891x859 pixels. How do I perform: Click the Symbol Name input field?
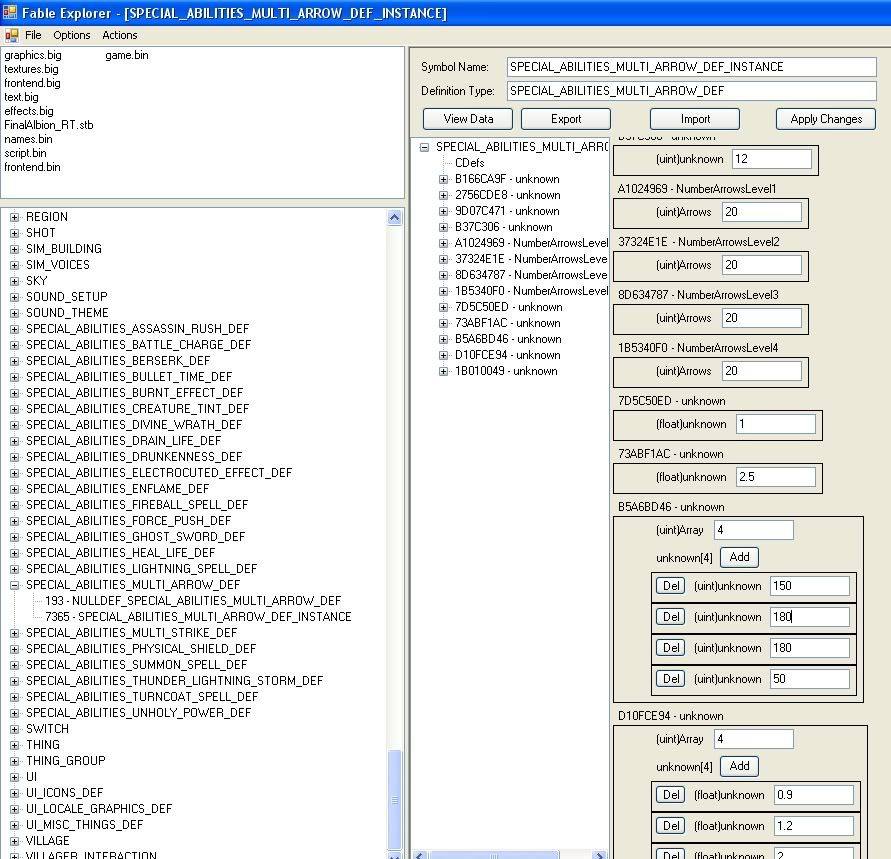(692, 67)
